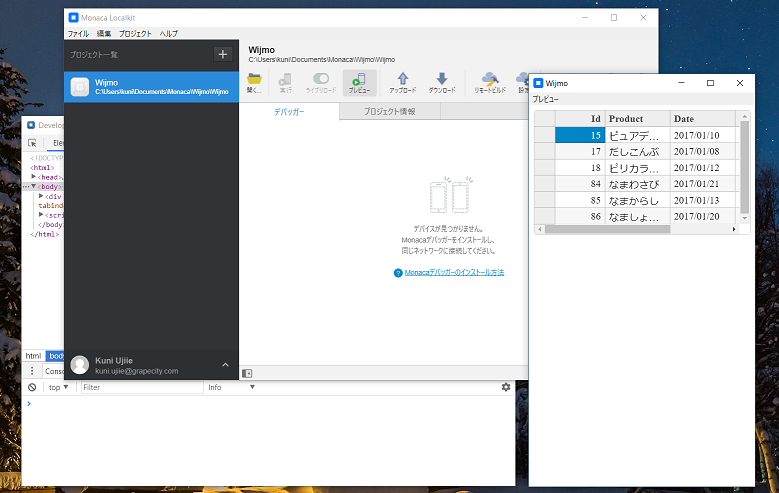Open folder icon (開く) in Monaca toolbar
The height and width of the screenshot is (493, 779).
(254, 79)
